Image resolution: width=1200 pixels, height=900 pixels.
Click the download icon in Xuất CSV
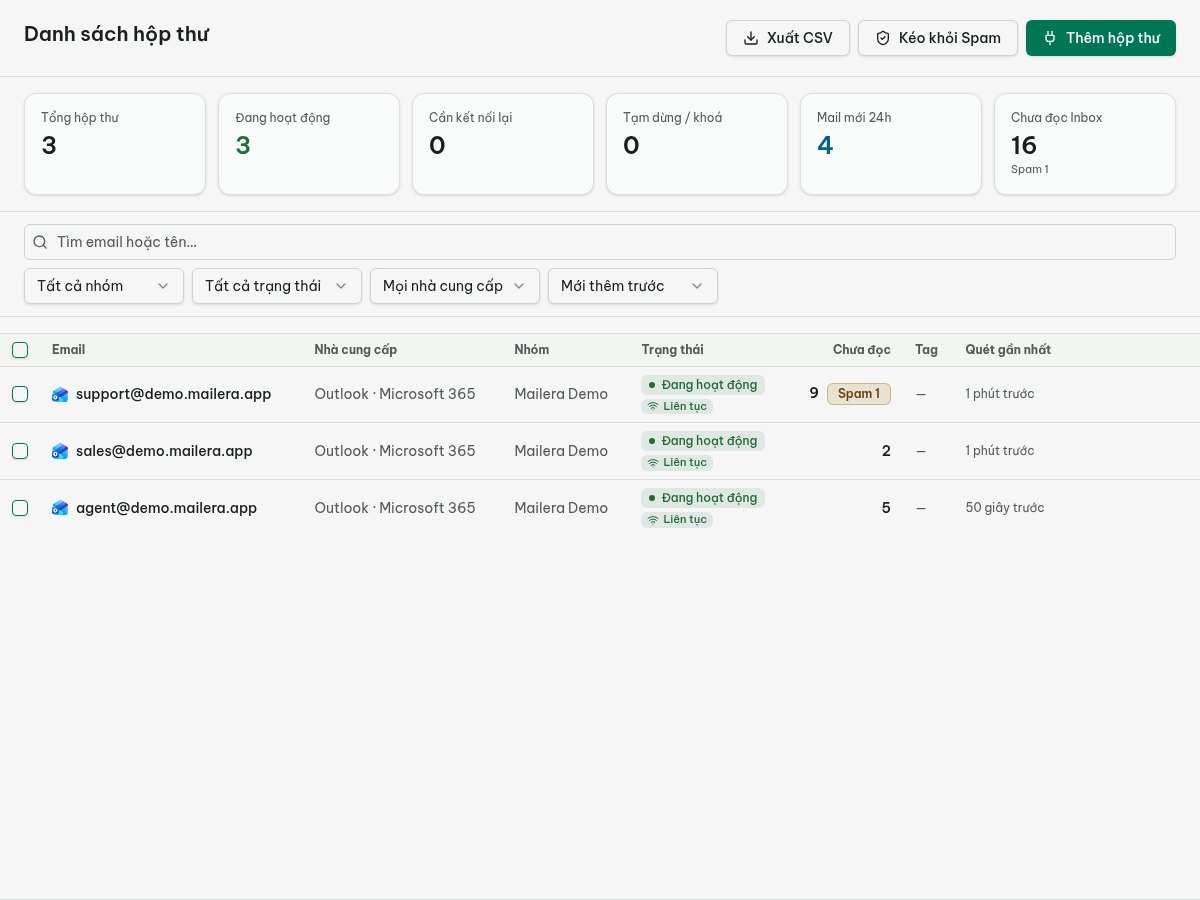pyautogui.click(x=751, y=38)
